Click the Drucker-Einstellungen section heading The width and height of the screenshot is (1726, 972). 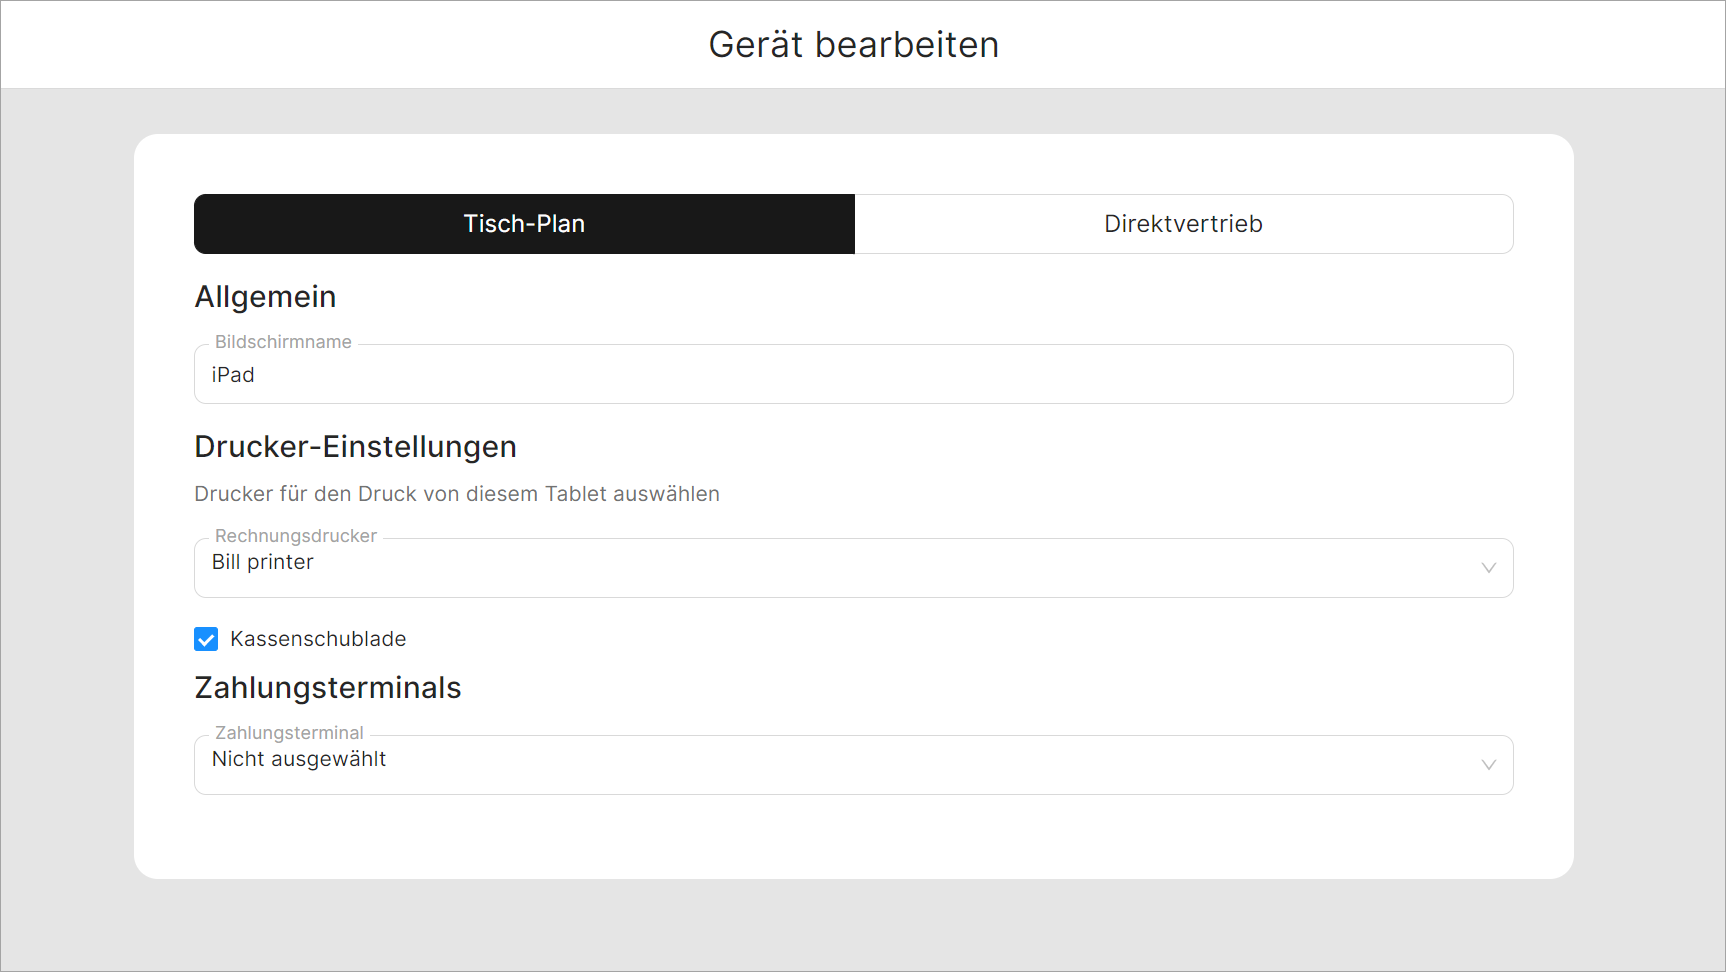pos(355,447)
